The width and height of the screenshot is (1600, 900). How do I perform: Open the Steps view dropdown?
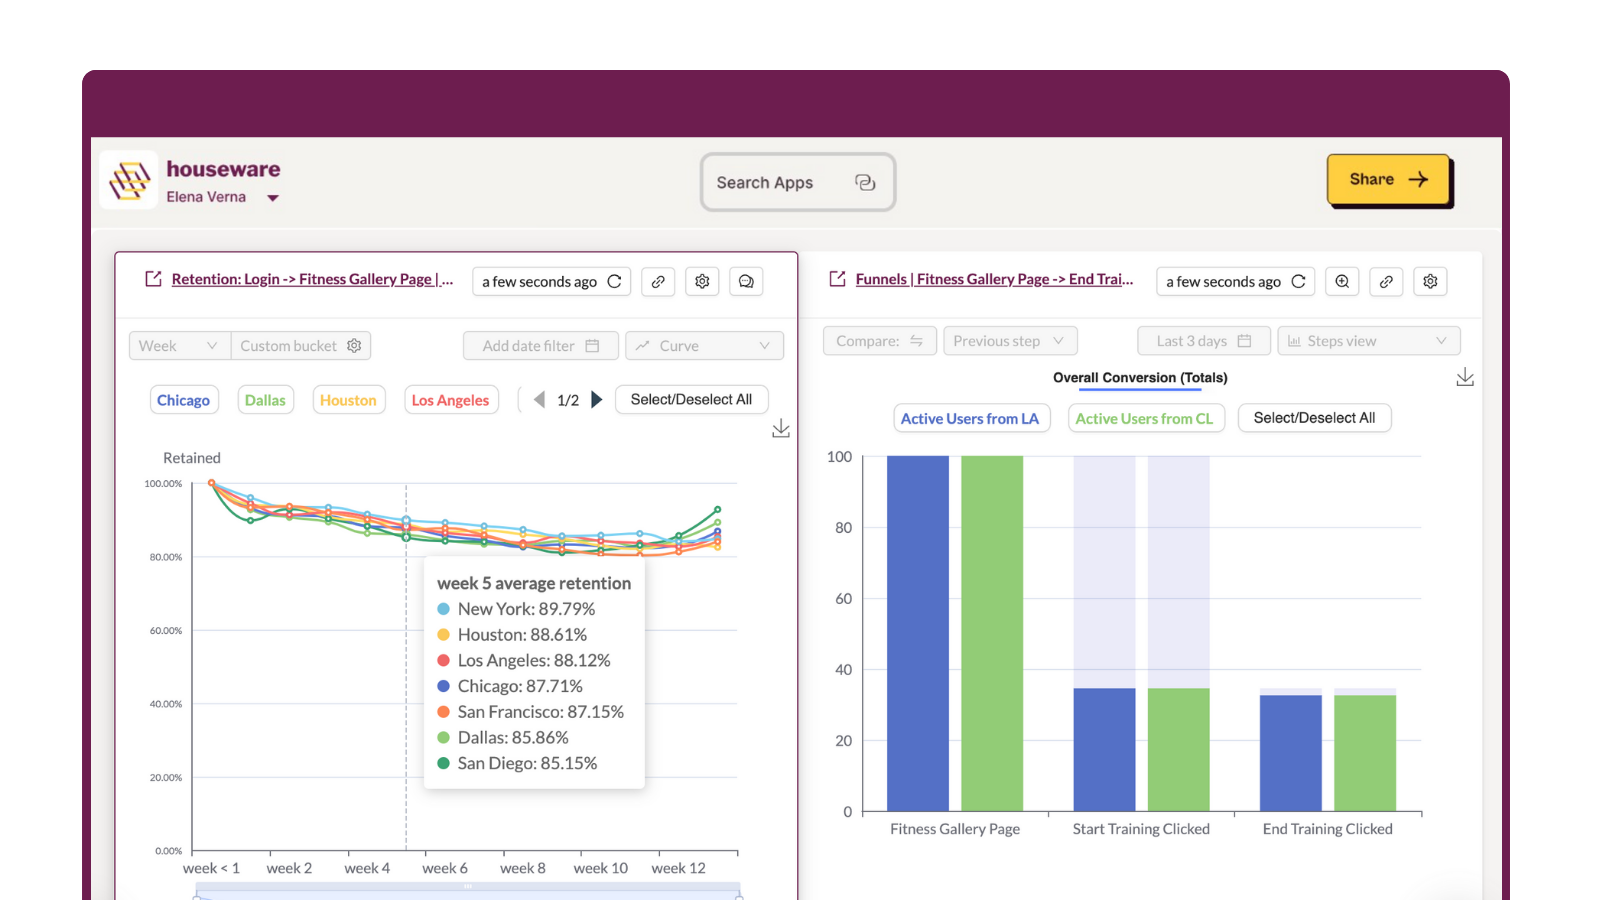pyautogui.click(x=1368, y=340)
